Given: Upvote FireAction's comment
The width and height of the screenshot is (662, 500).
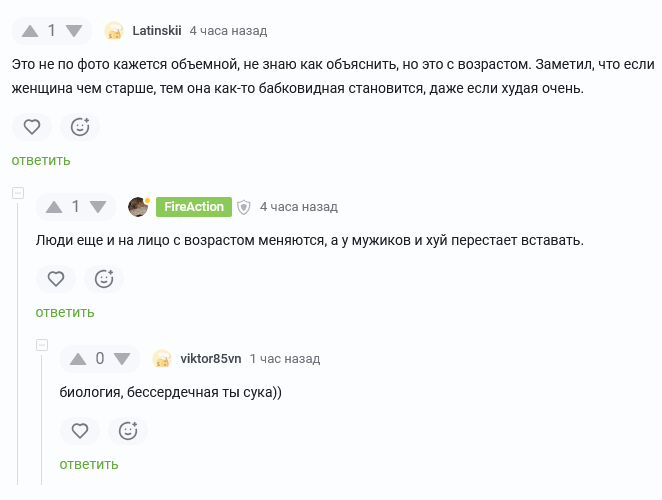Looking at the screenshot, I should pyautogui.click(x=54, y=207).
